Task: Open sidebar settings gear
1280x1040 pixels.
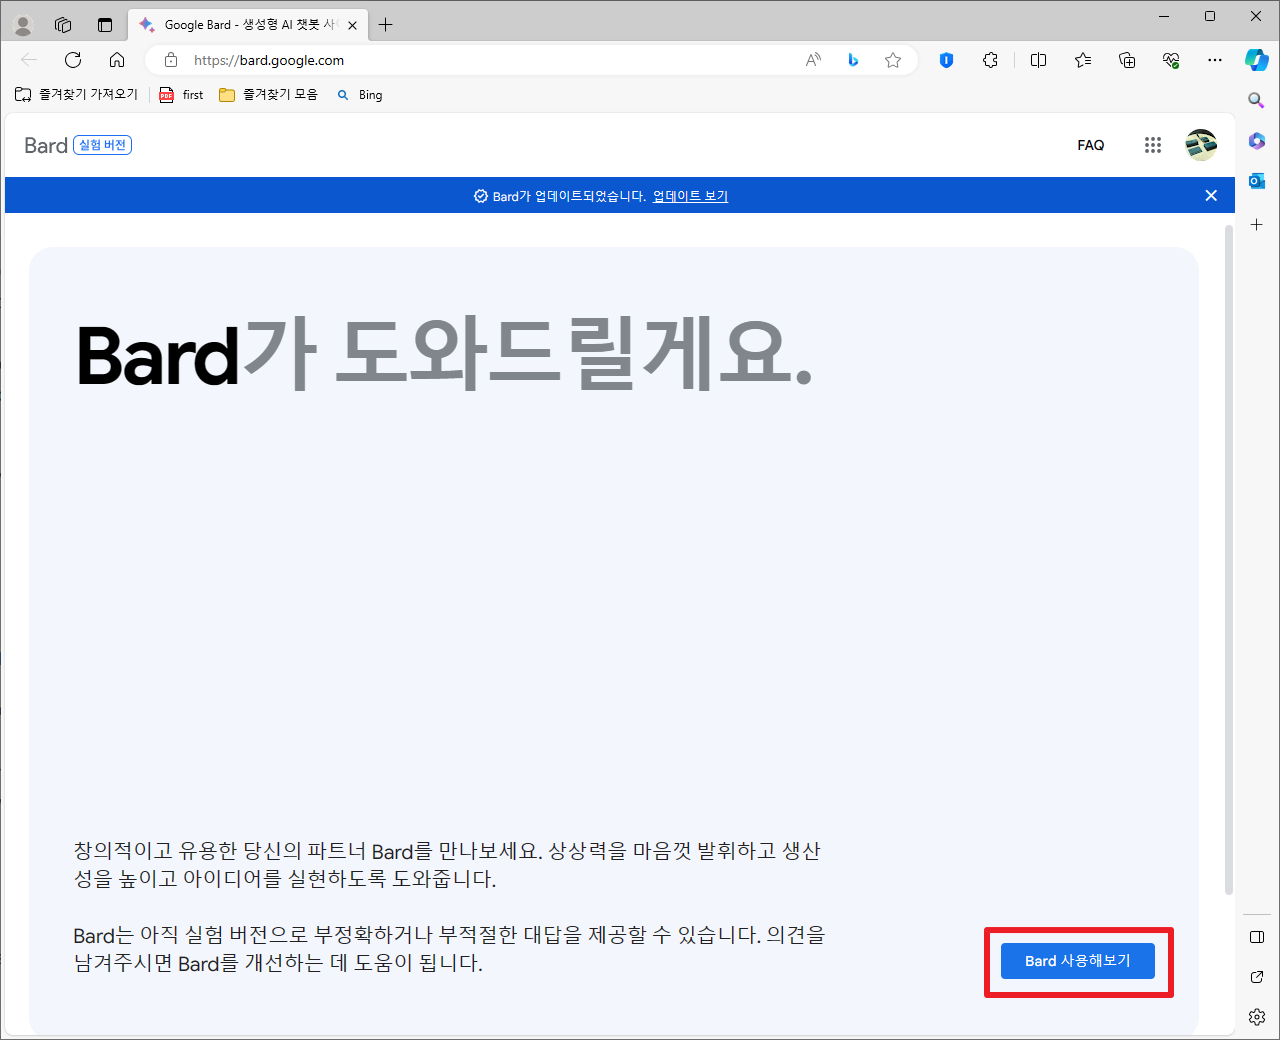Action: tap(1257, 1017)
